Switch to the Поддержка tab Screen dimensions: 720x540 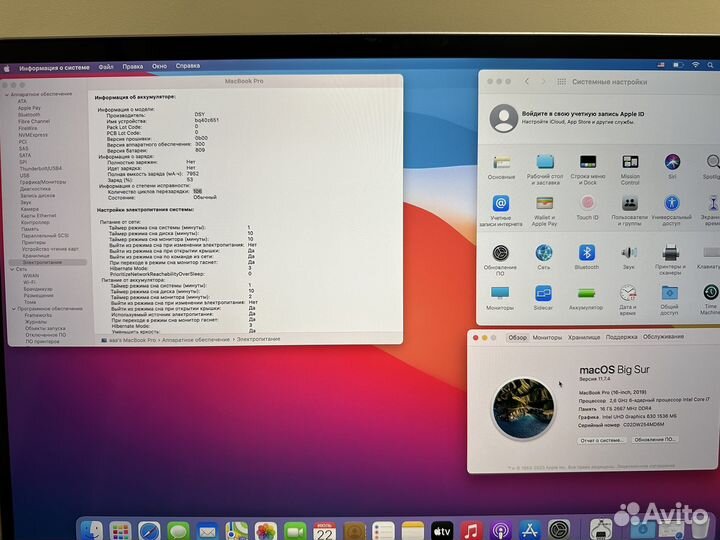coord(621,337)
